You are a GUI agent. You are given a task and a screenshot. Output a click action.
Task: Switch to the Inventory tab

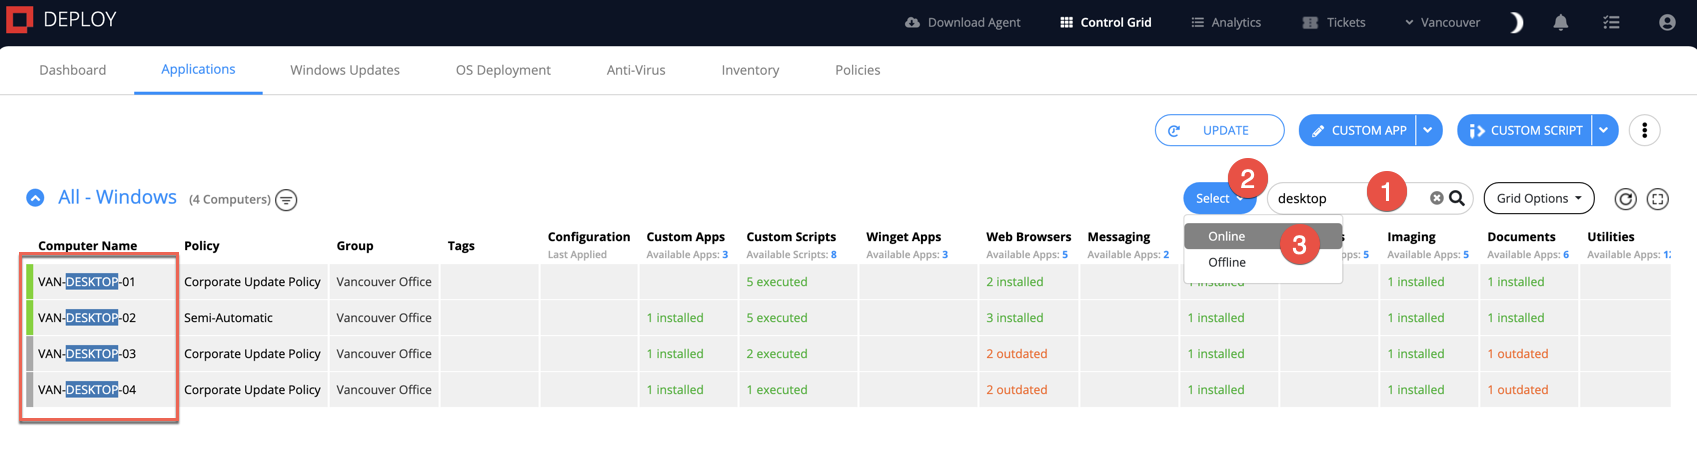pos(750,70)
